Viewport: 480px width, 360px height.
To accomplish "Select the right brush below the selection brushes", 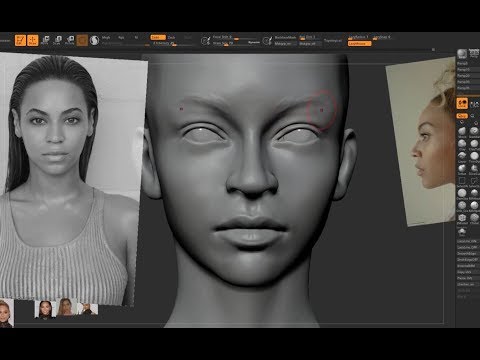I will click(474, 194).
